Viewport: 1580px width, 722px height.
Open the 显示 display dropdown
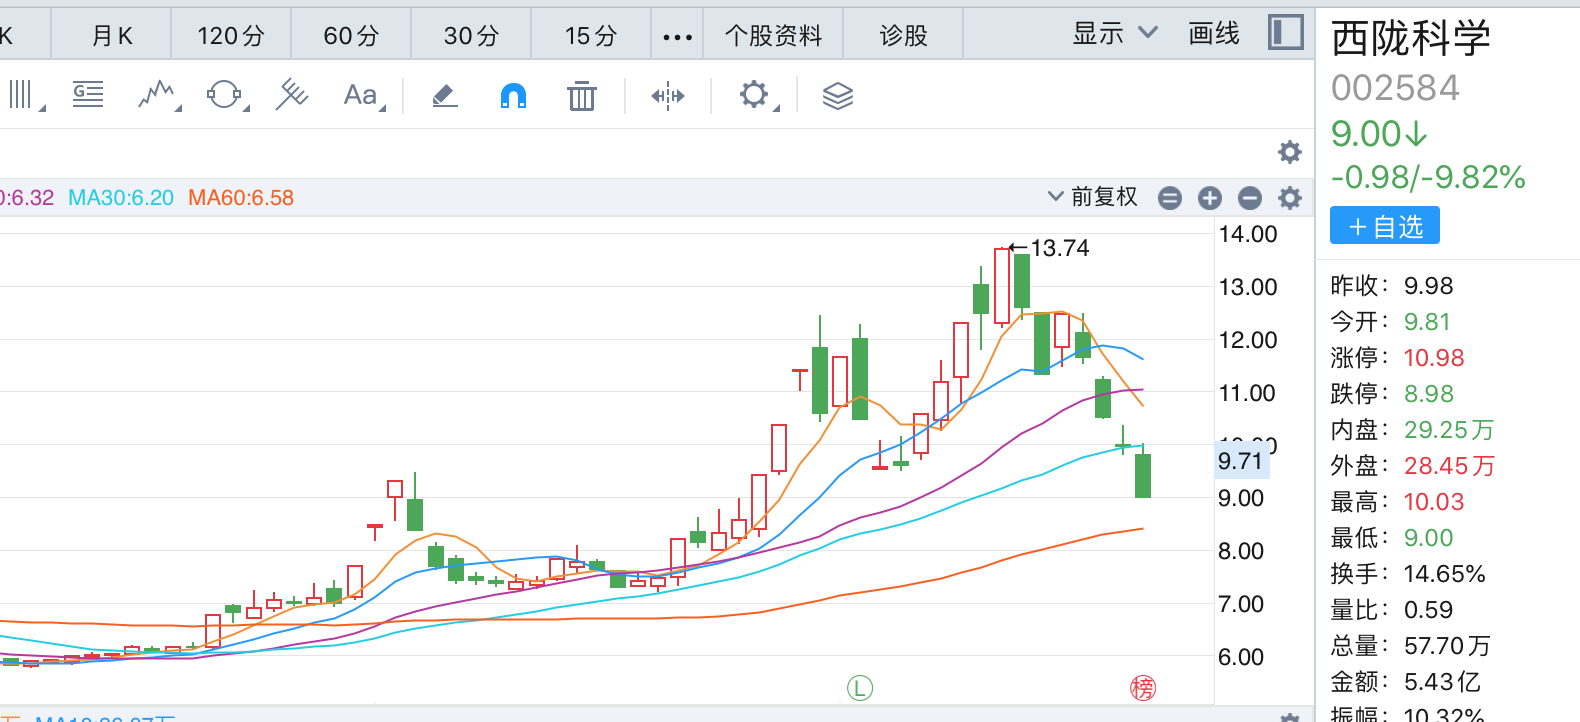tap(1114, 34)
